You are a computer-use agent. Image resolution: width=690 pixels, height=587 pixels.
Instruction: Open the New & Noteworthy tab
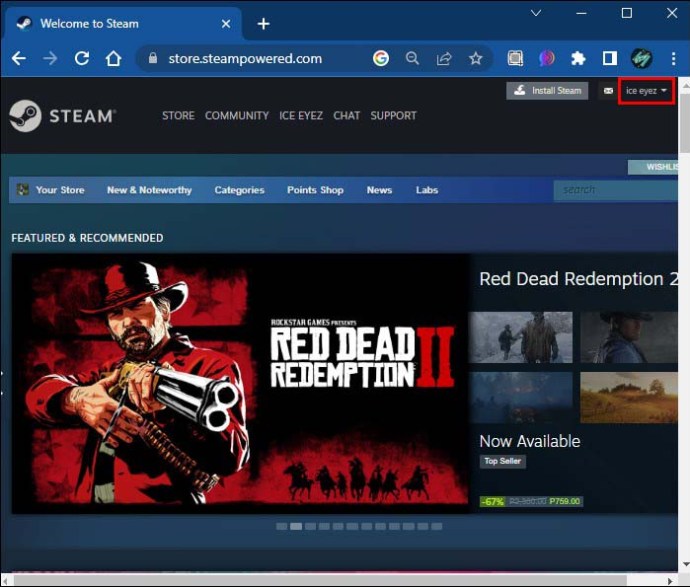click(150, 190)
